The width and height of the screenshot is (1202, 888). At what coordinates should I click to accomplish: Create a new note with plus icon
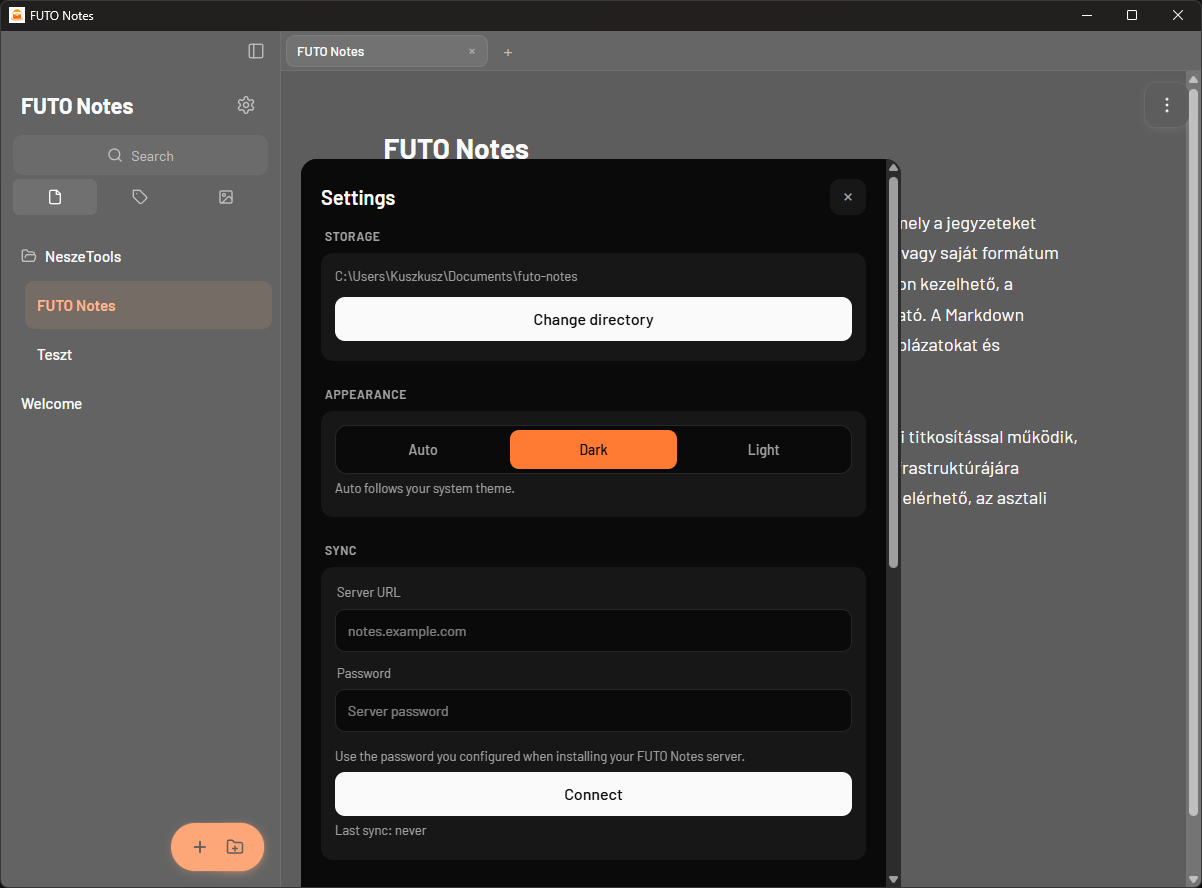tap(200, 847)
